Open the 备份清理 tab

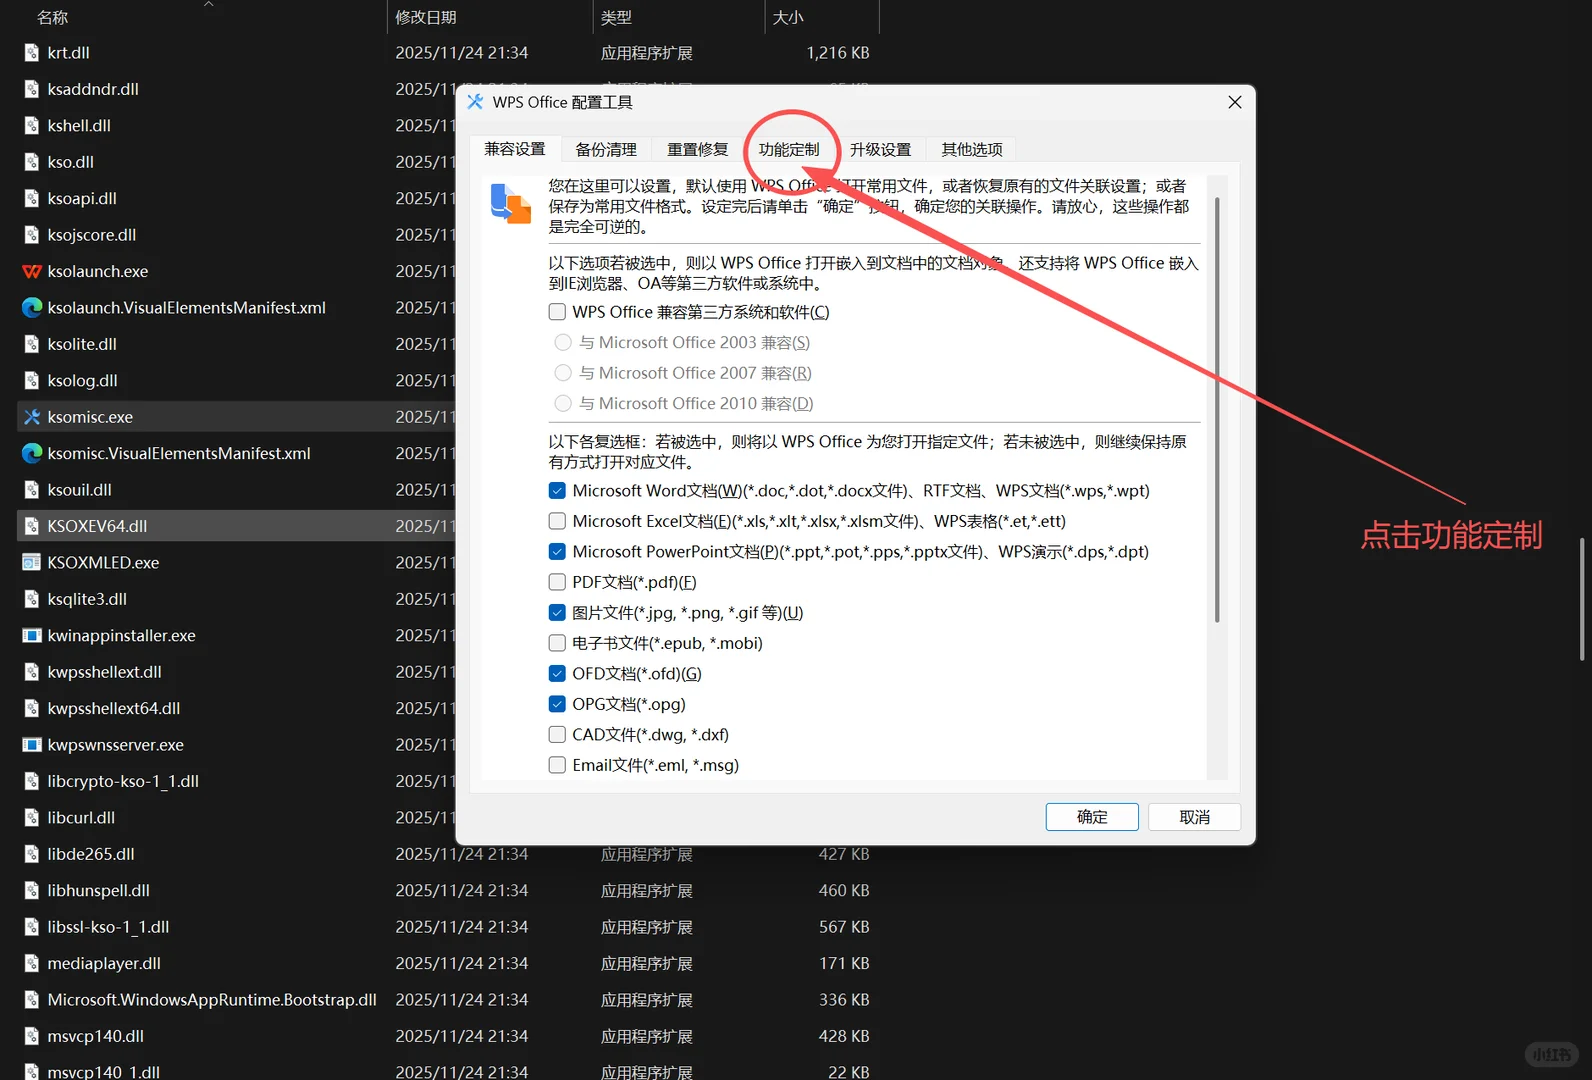tap(606, 149)
